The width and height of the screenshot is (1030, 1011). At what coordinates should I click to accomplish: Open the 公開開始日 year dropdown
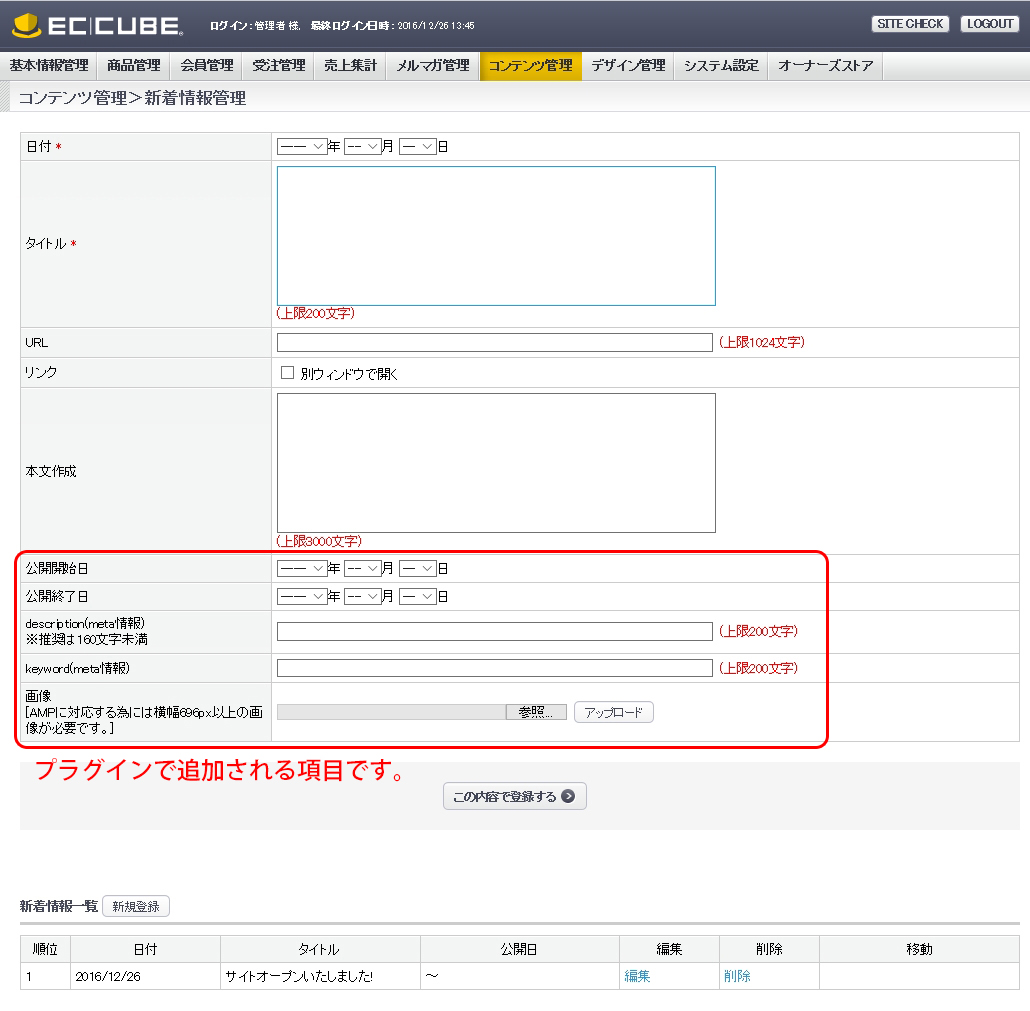click(x=302, y=568)
